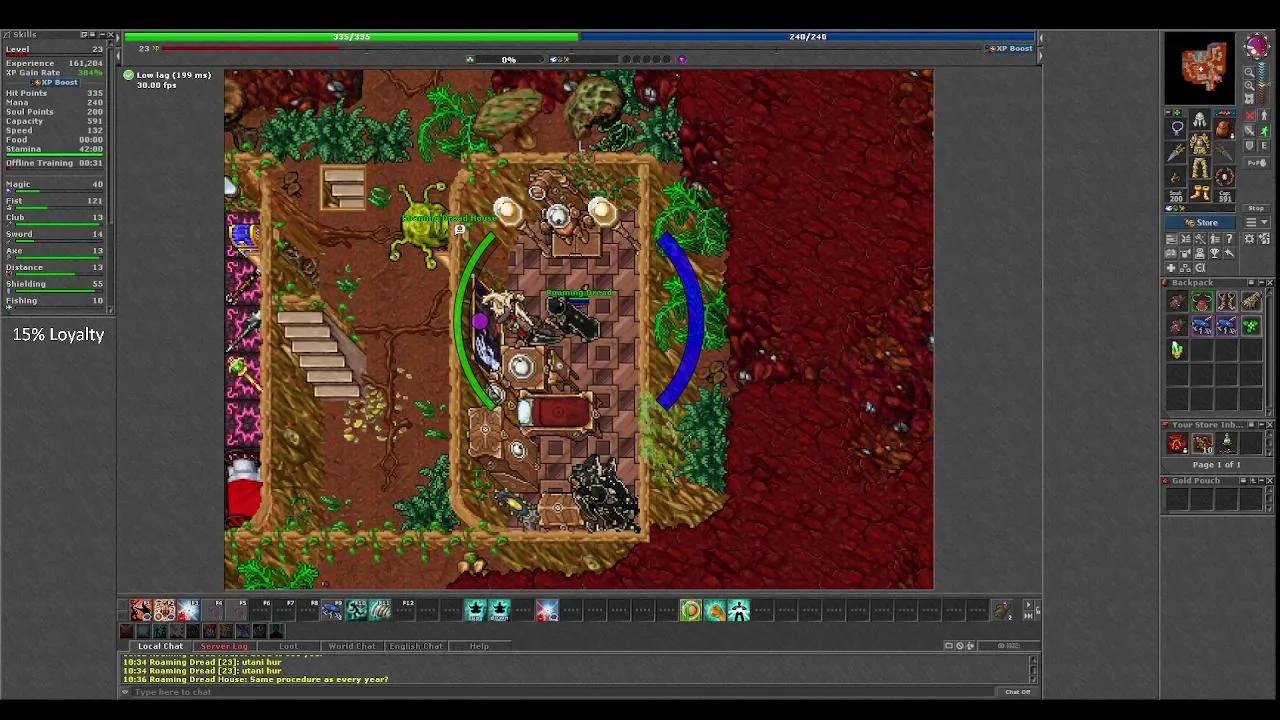This screenshot has height=720, width=1280.
Task: Toggle expert mode E button
Action: click(1264, 146)
